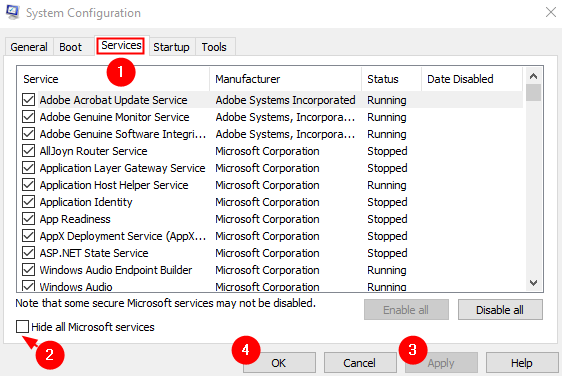Uncheck Adobe Genuine Monitor Service checkbox
The height and width of the screenshot is (376, 562).
click(28, 117)
